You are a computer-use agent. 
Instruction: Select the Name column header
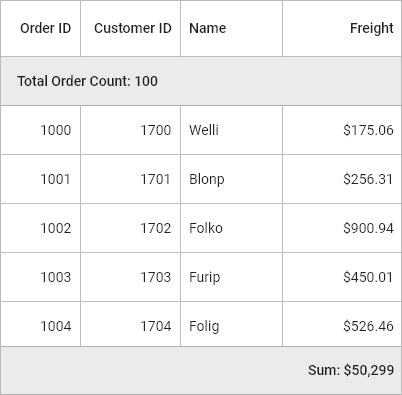click(231, 28)
